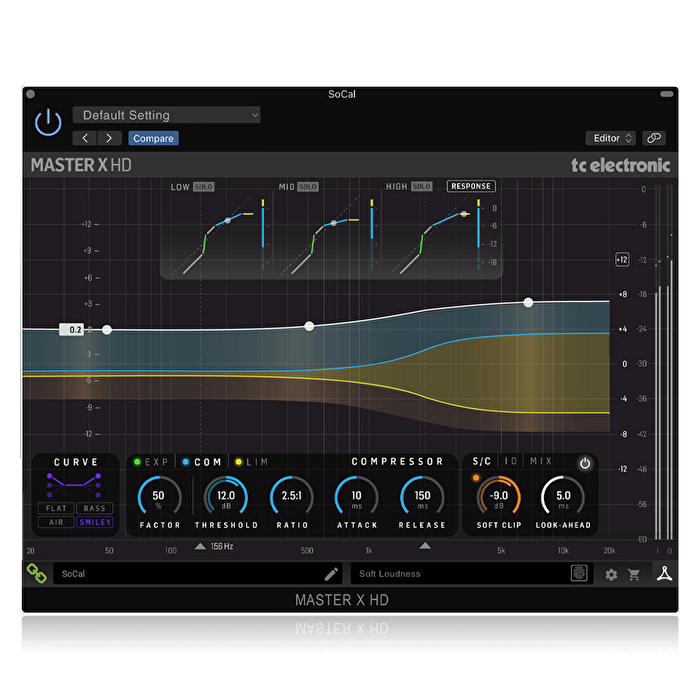
Task: Go to next preset arrow
Action: pos(109,138)
